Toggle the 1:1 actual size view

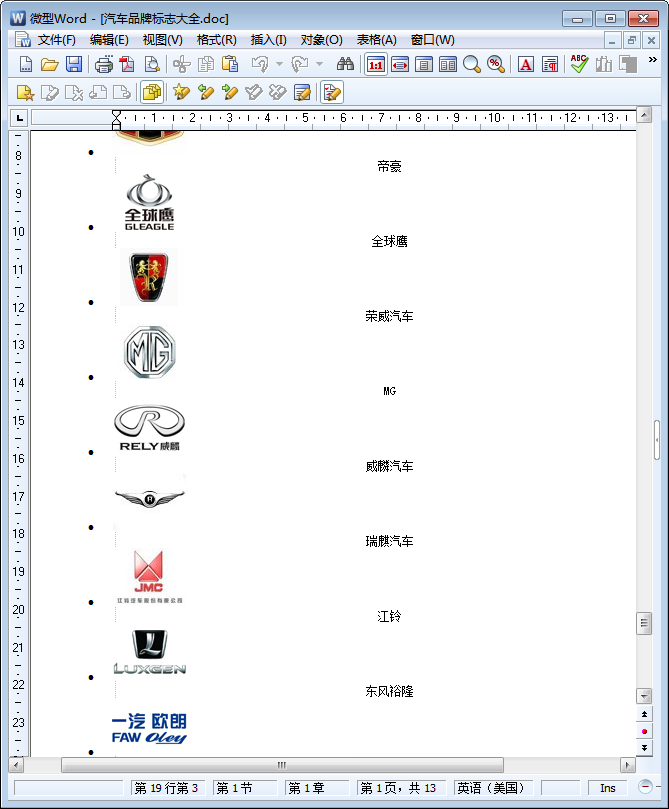376,64
